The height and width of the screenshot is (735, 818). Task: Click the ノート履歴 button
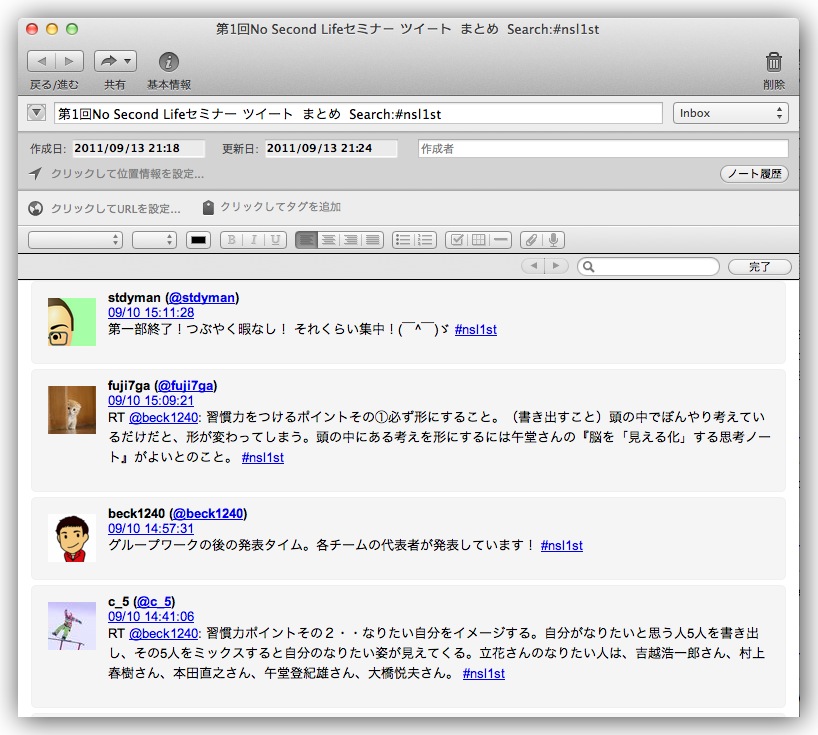pyautogui.click(x=754, y=174)
